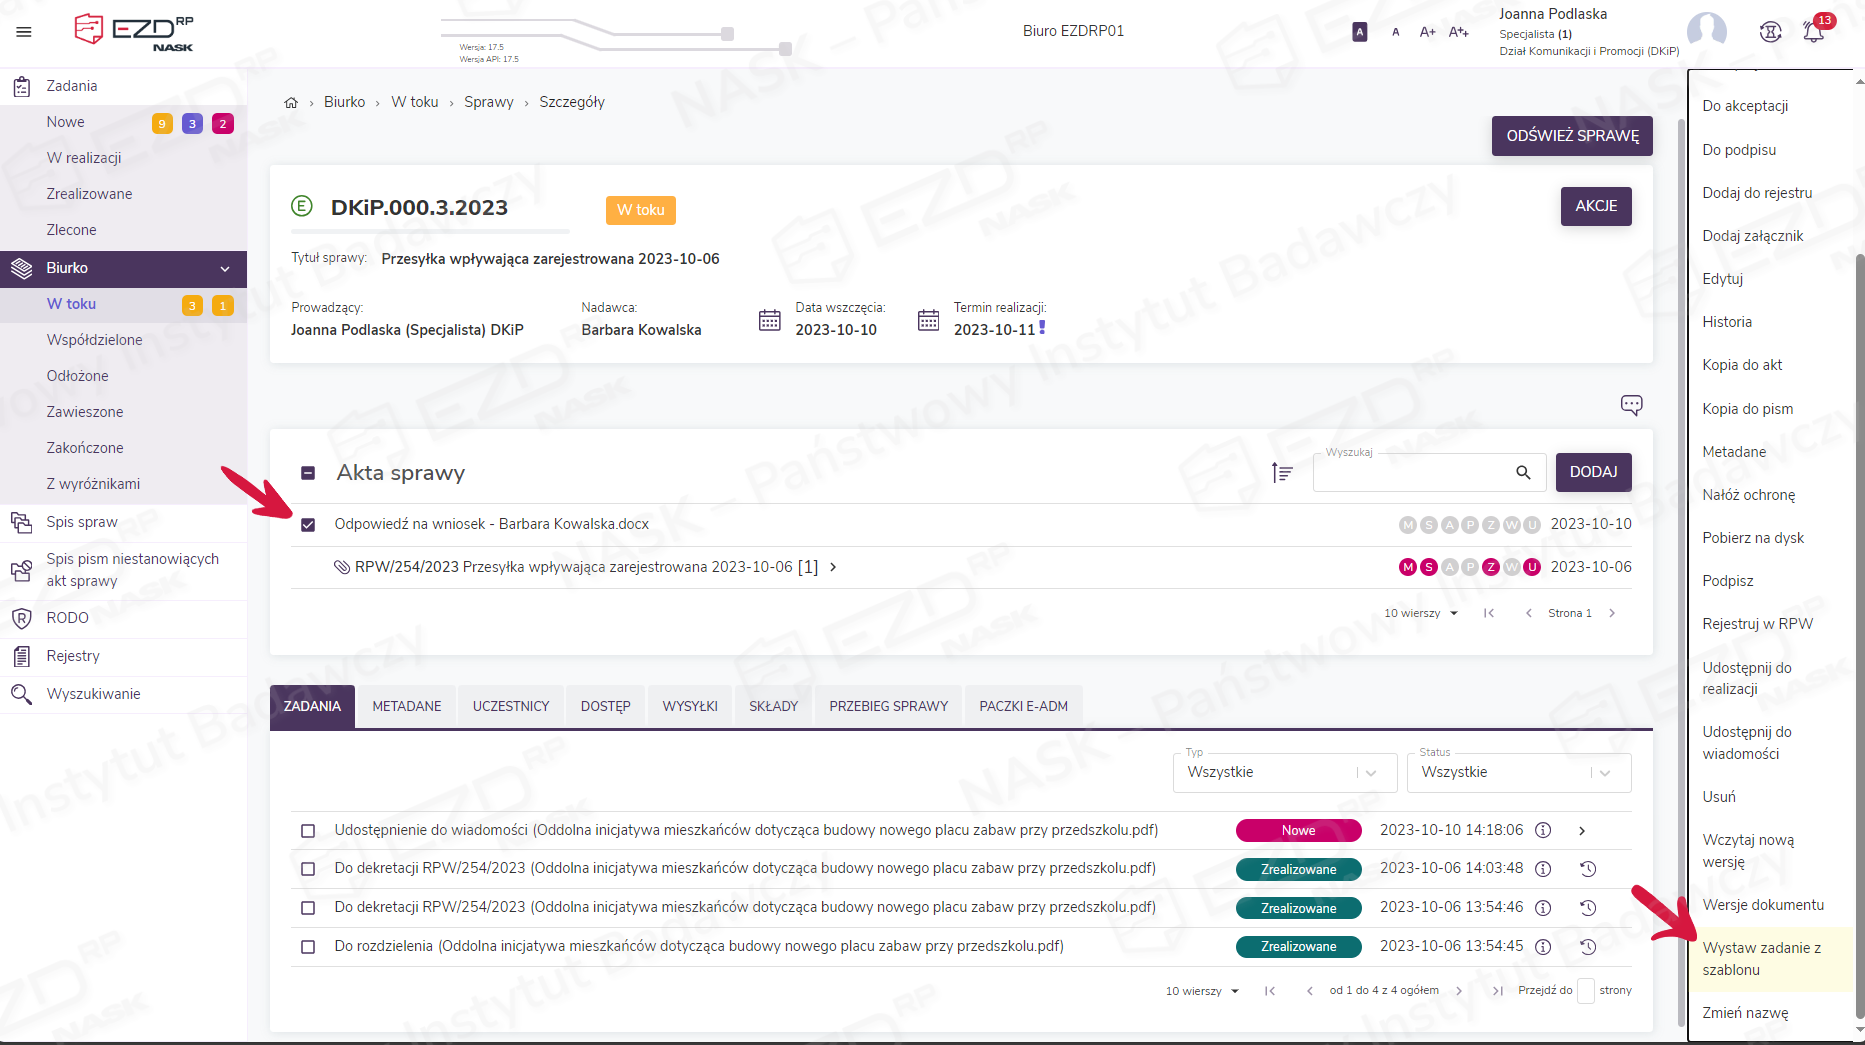Select Wystaw zadanie z szablonu menu item
Viewport: 1865px width, 1045px height.
coord(1761,959)
